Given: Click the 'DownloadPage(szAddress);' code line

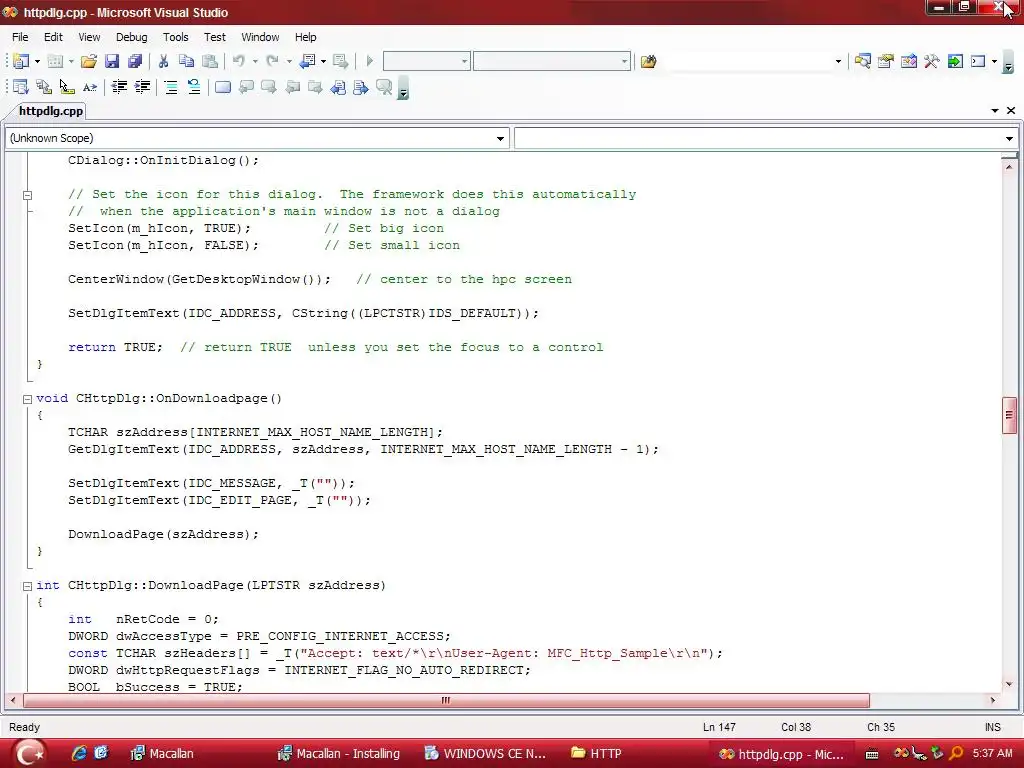Looking at the screenshot, I should 163,534.
